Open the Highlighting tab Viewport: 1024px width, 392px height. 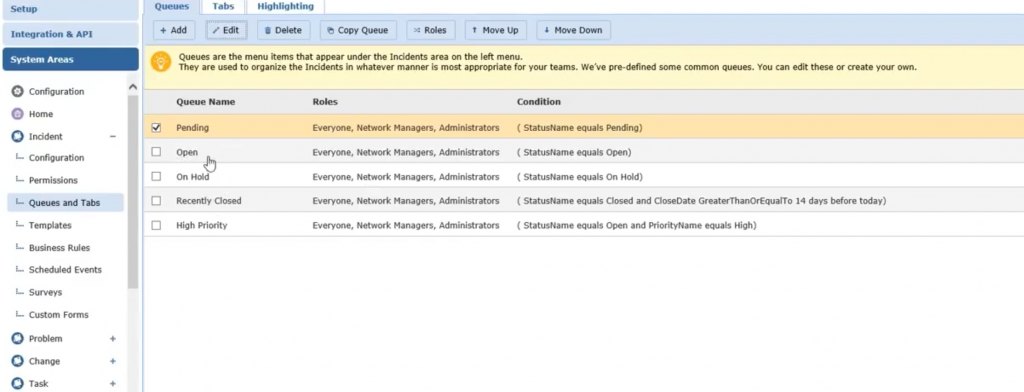point(285,7)
